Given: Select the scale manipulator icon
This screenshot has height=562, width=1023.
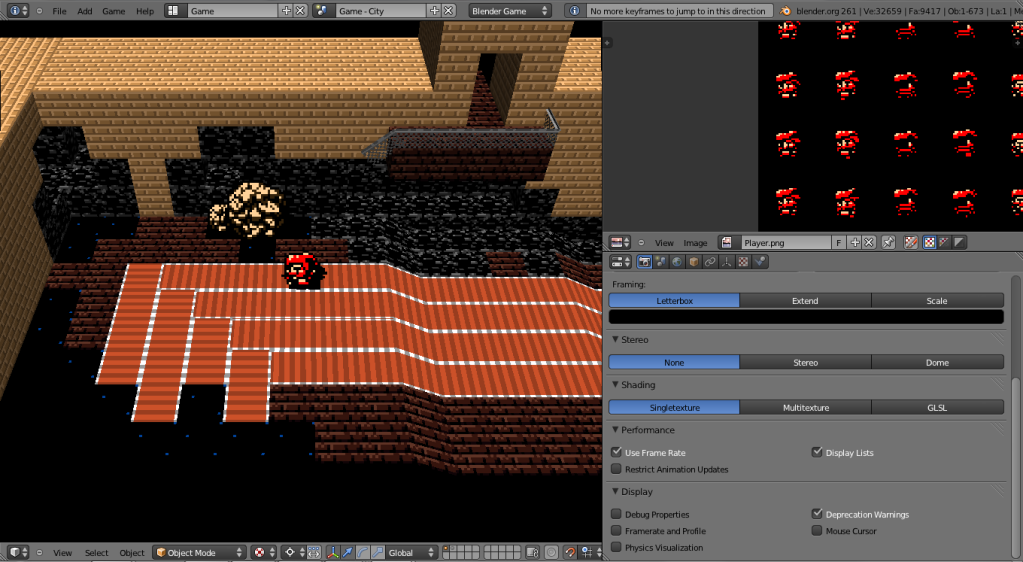Looking at the screenshot, I should click(378, 552).
